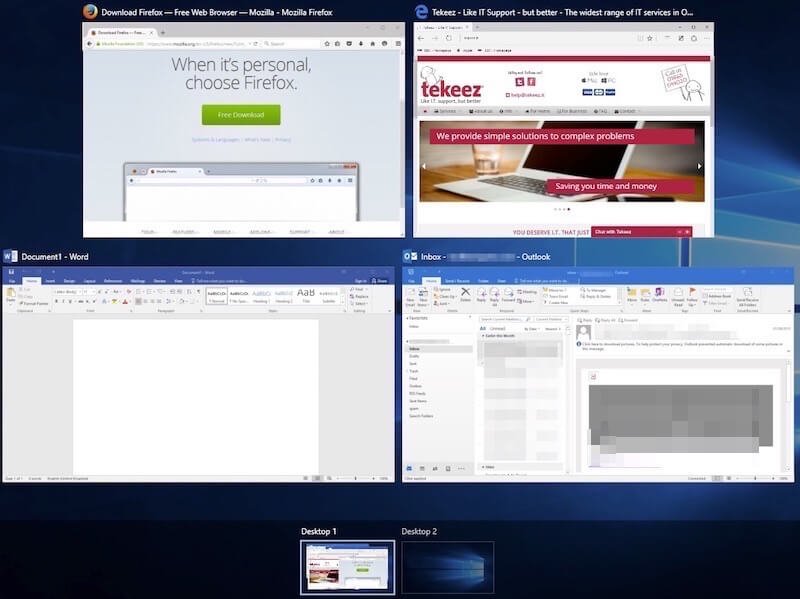Viewport: 800px width, 599px height.
Task: Click the Word icon beside Document1 title
Action: [x=10, y=256]
